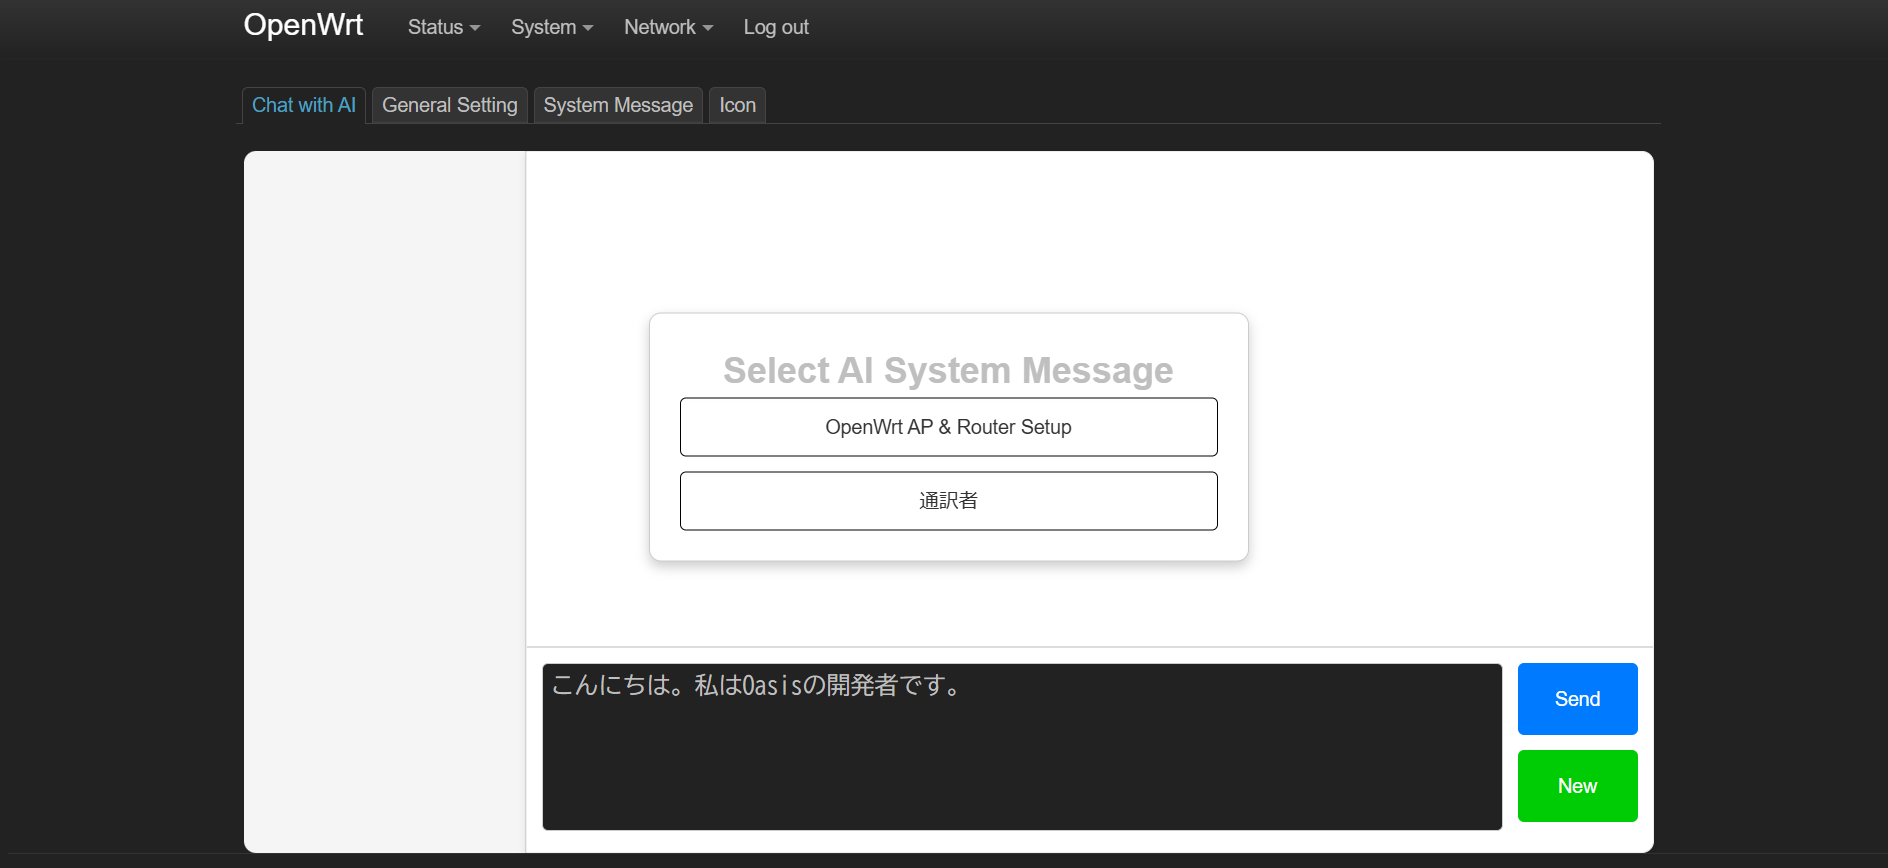Switch to the Chat with AI tab

[x=304, y=105]
